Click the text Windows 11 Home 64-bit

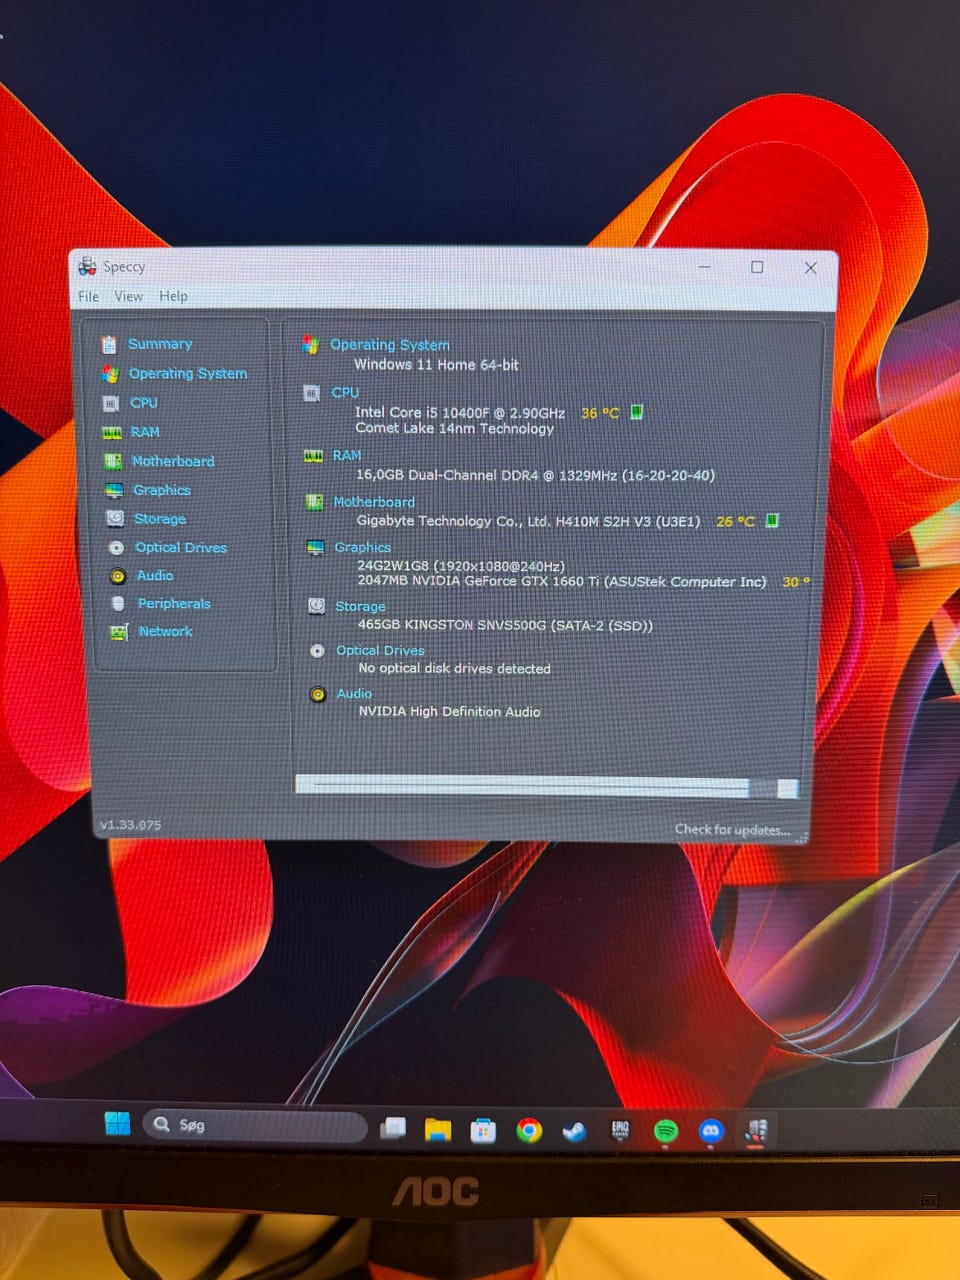click(x=436, y=365)
